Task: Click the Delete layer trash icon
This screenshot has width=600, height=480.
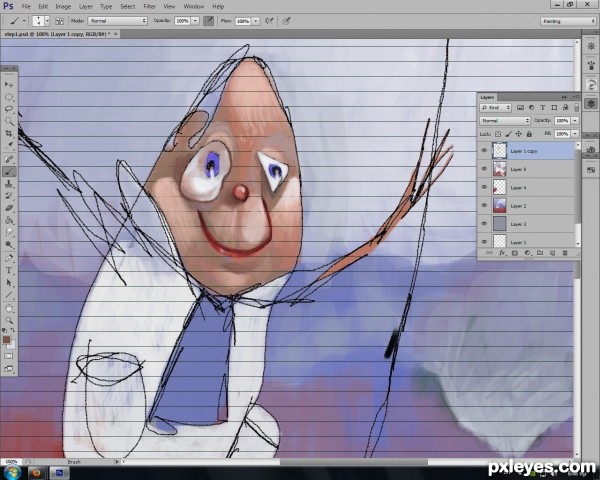Action: click(565, 253)
